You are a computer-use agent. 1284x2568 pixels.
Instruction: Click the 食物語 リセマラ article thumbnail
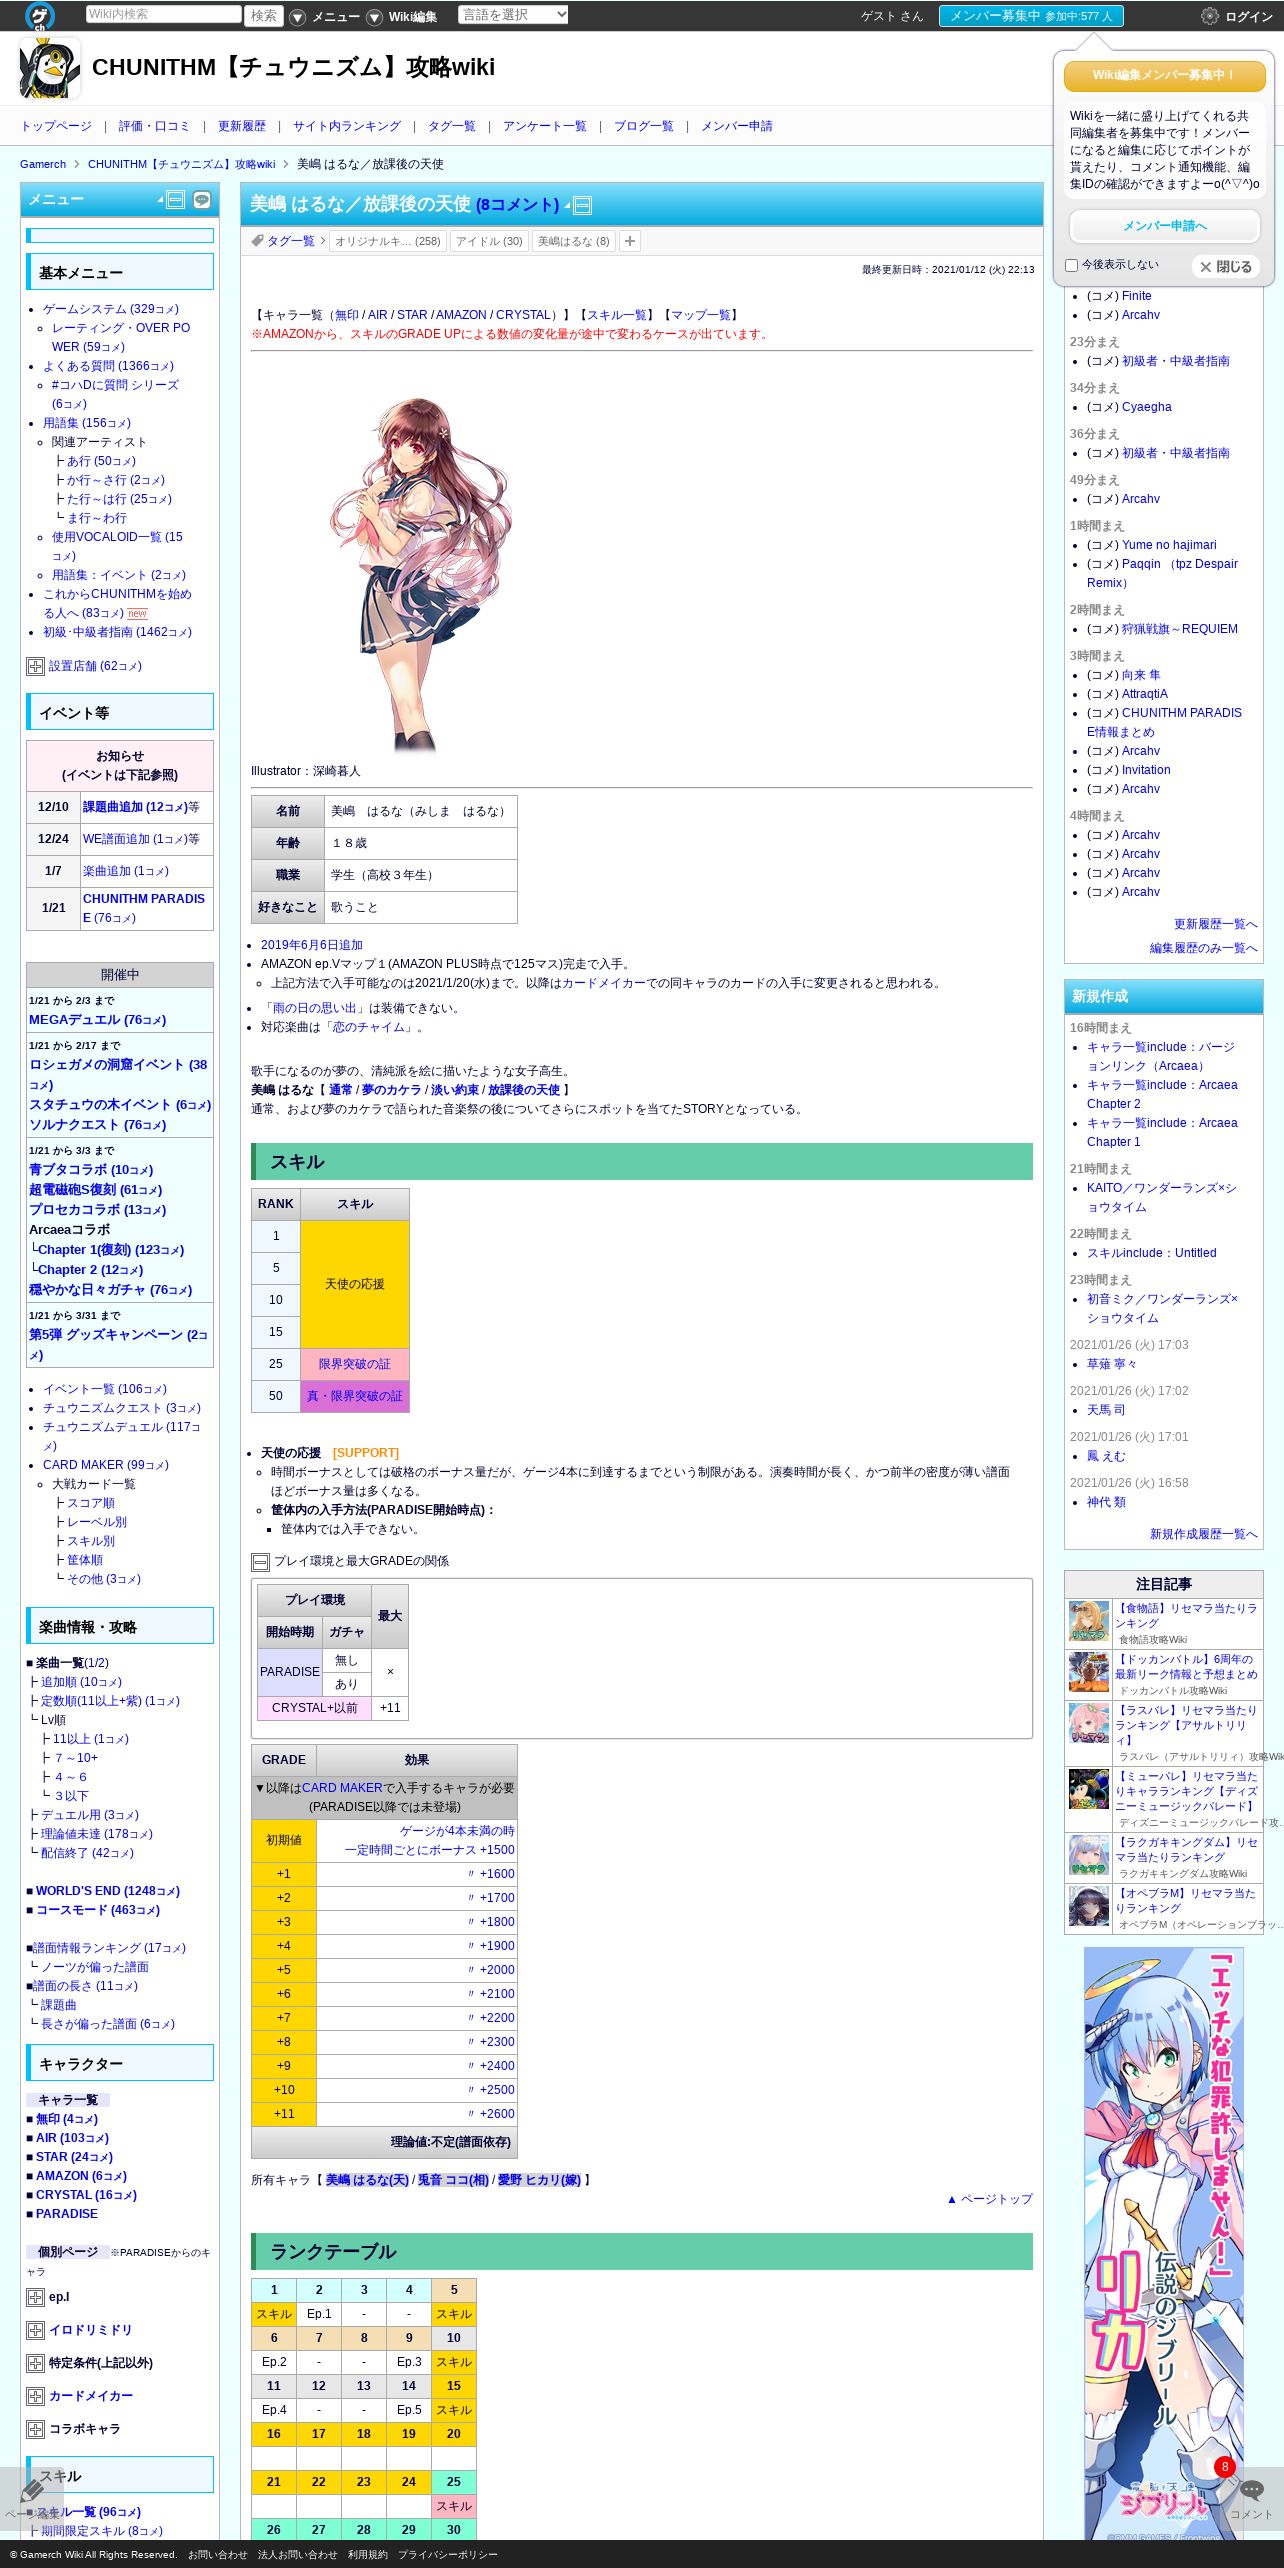coord(1089,1622)
